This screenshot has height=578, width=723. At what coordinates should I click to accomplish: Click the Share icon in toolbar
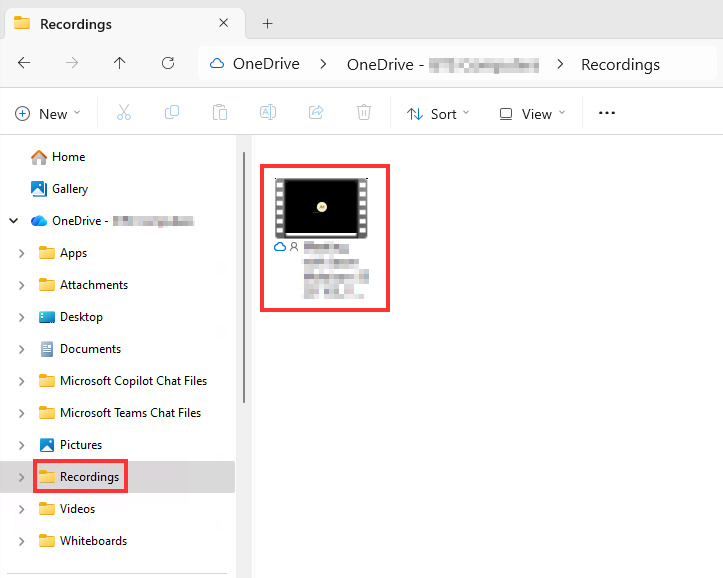pyautogui.click(x=316, y=113)
